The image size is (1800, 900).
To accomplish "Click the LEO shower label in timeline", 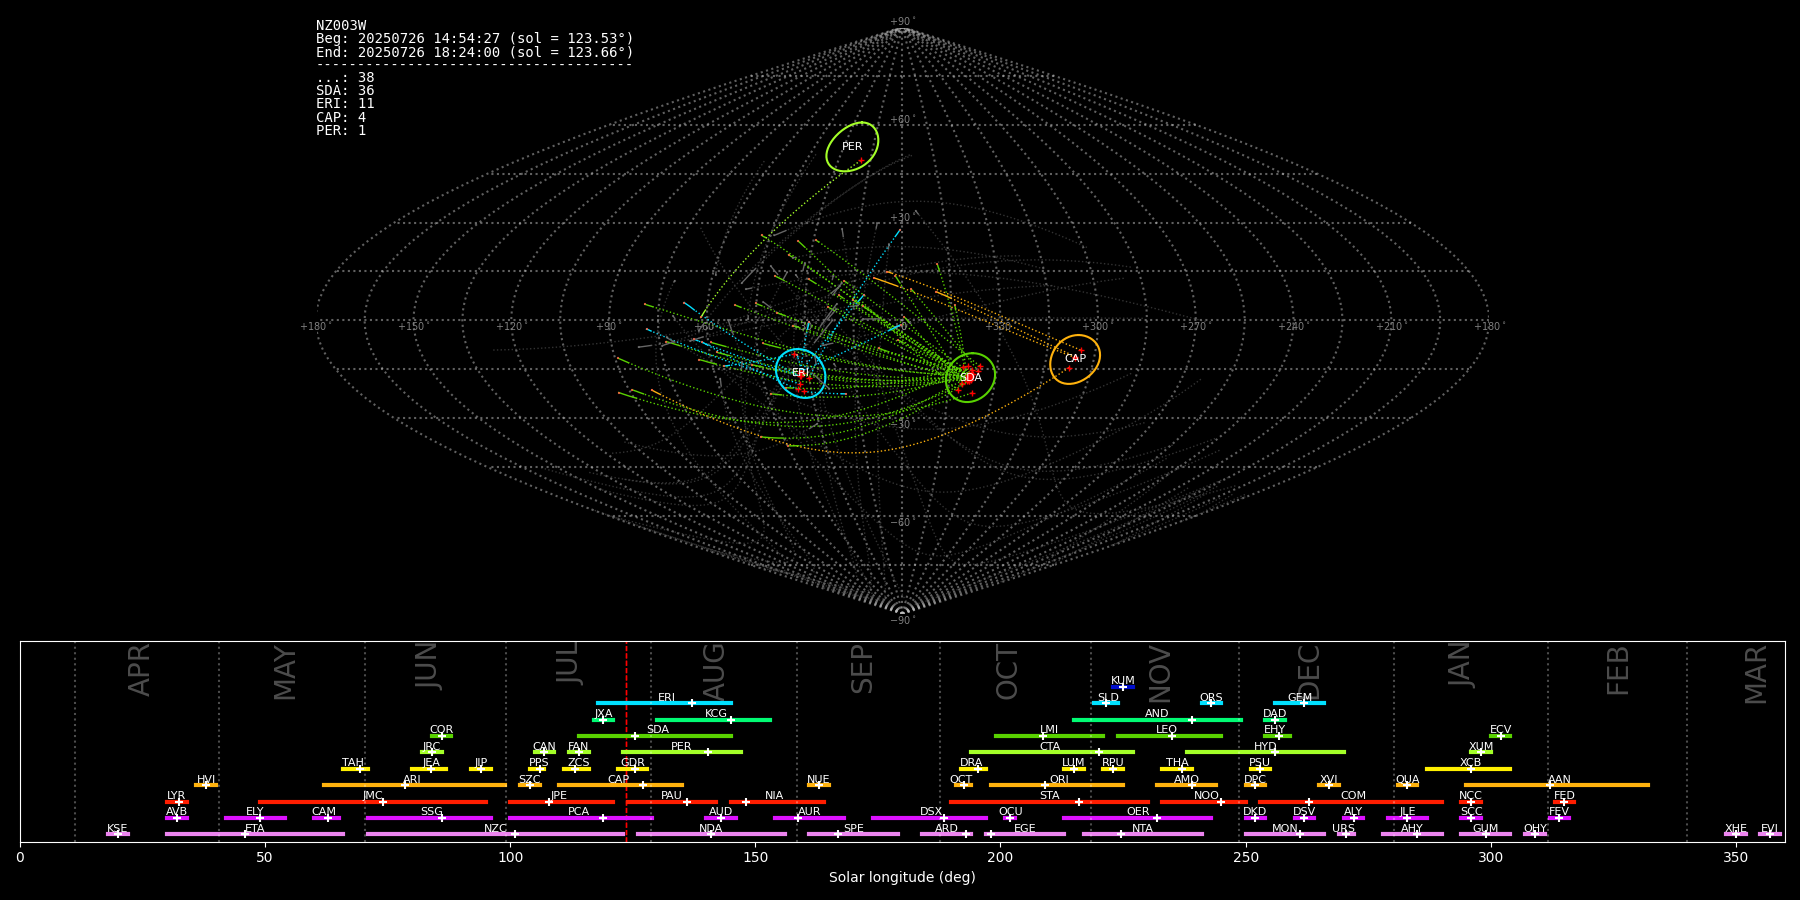I will tap(1167, 730).
